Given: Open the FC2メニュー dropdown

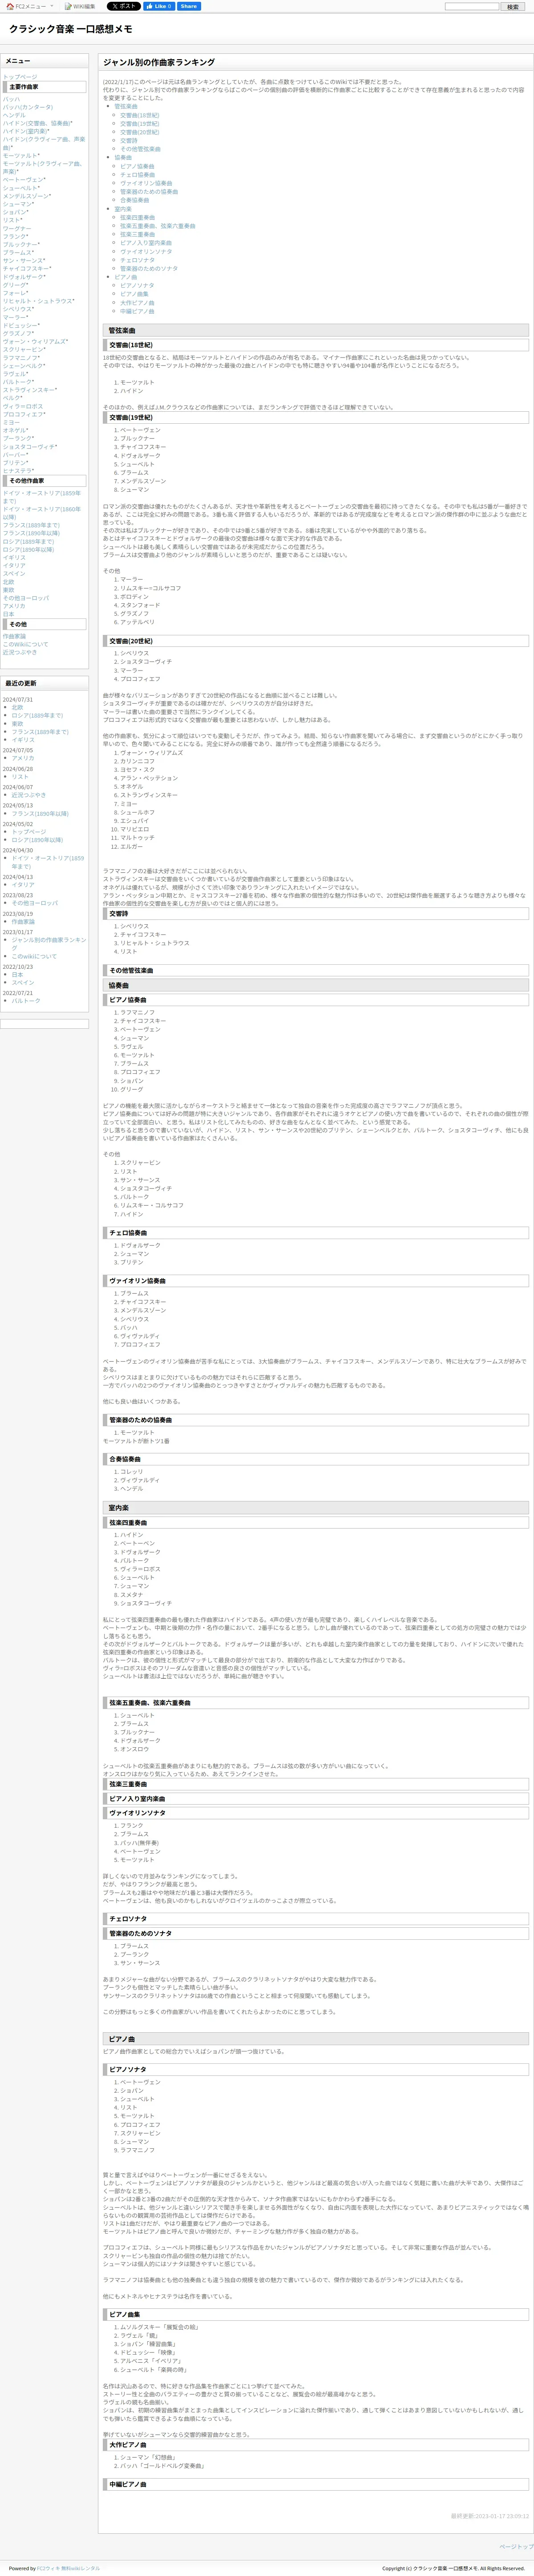Looking at the screenshot, I should click(31, 6).
